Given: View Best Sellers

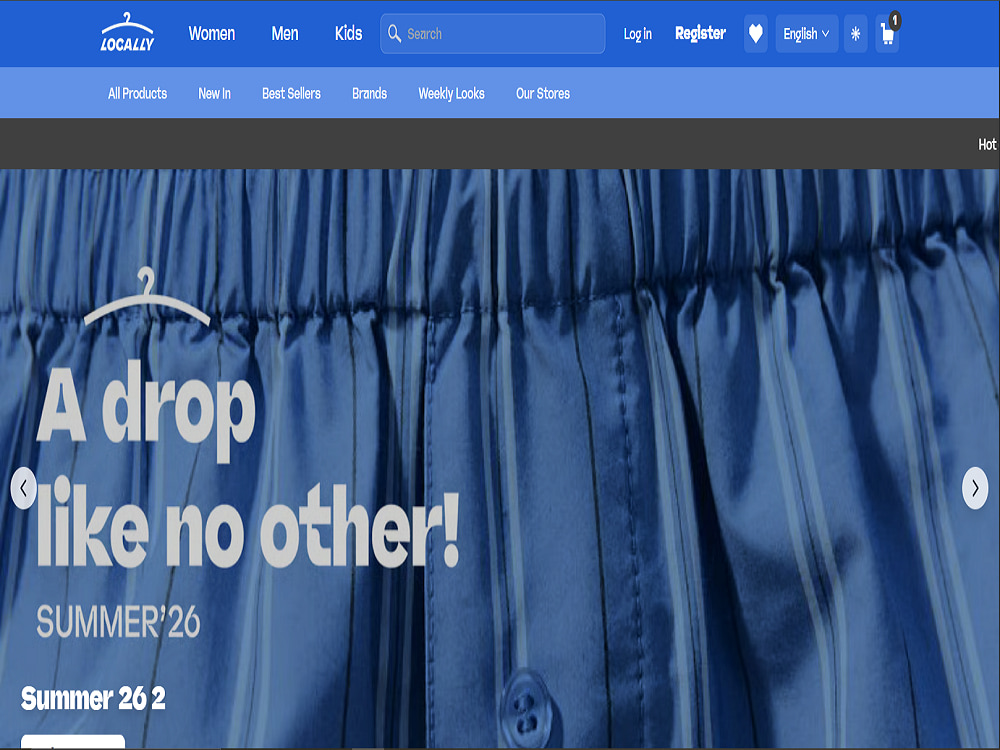Looking at the screenshot, I should [291, 93].
